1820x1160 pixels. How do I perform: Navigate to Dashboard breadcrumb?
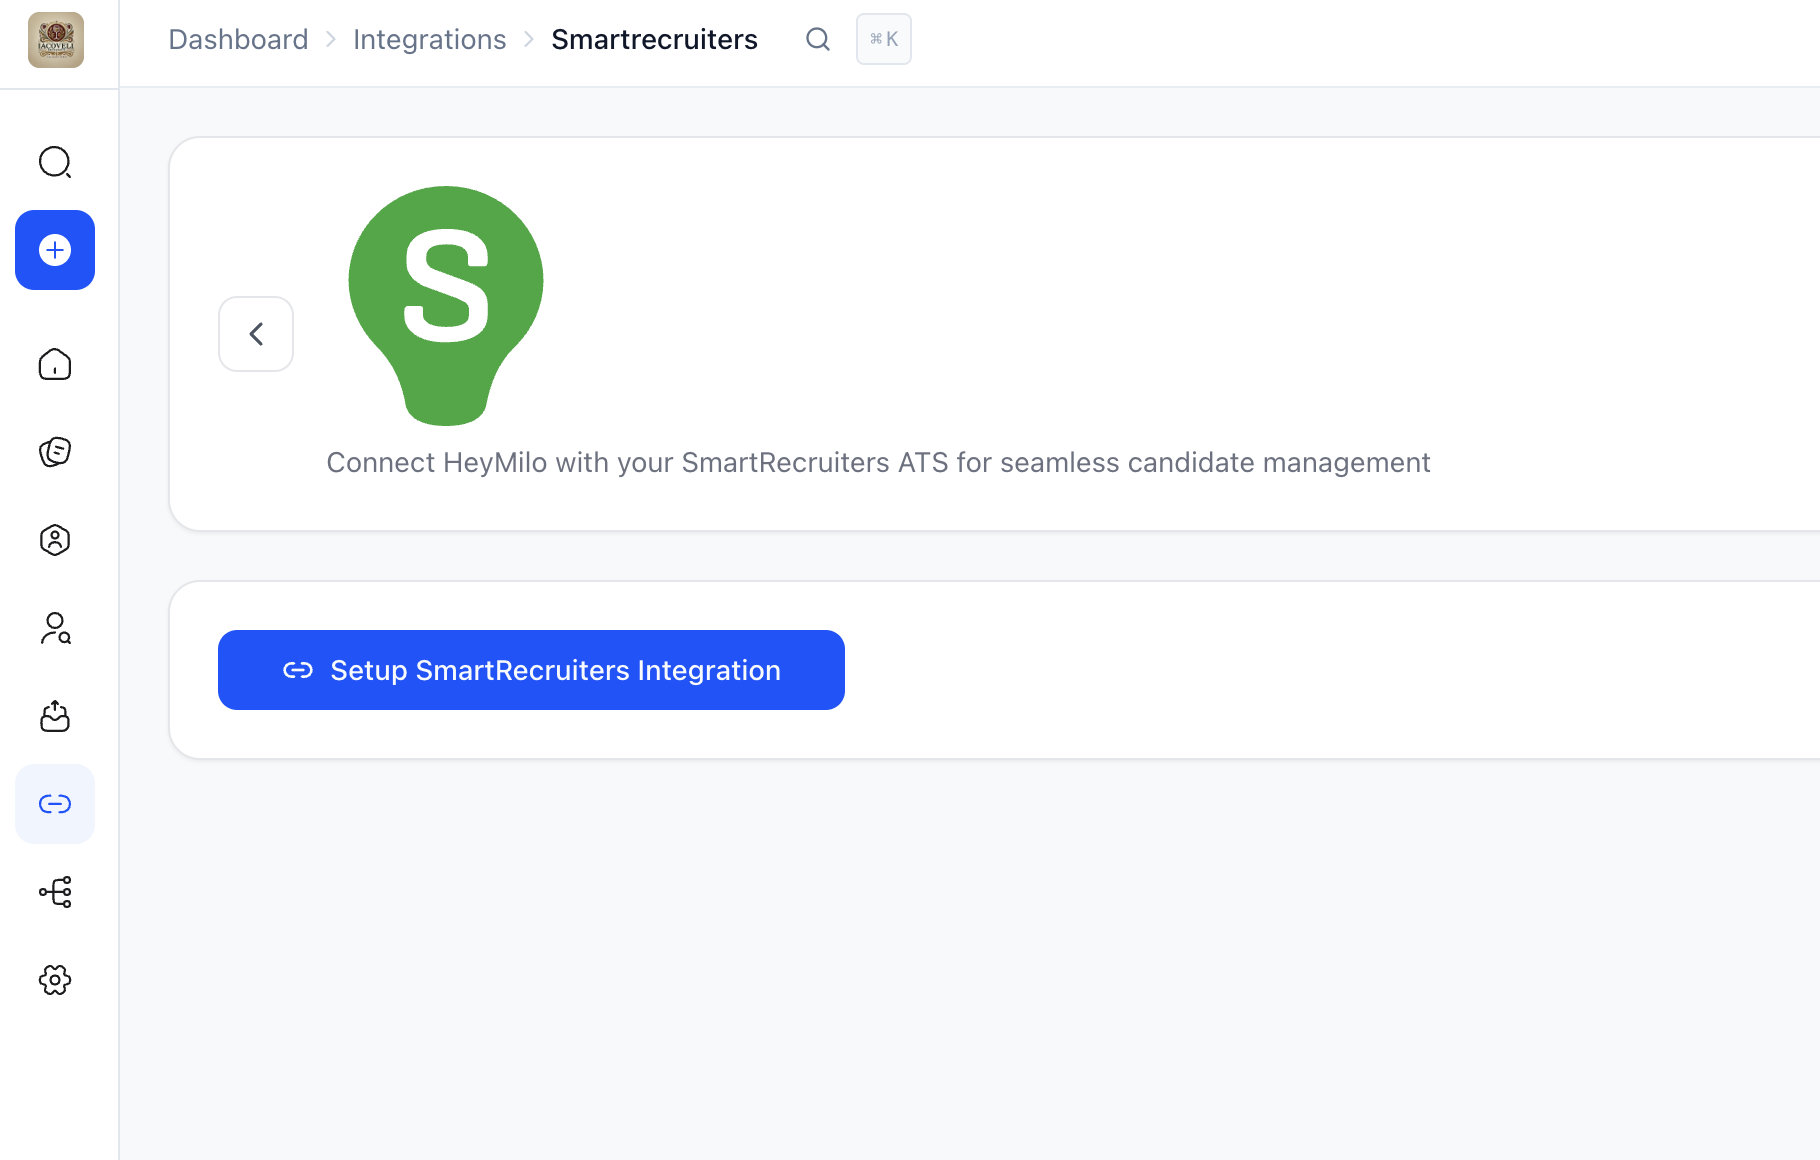[238, 39]
